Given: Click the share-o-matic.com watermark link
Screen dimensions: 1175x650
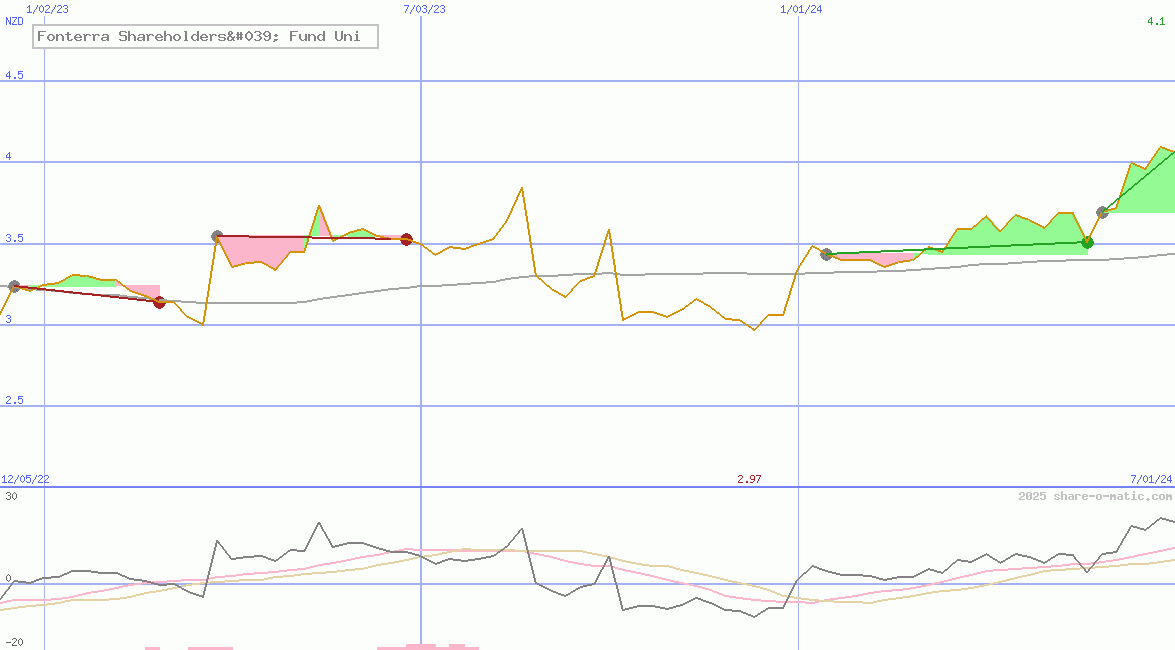Looking at the screenshot, I should coord(1095,496).
